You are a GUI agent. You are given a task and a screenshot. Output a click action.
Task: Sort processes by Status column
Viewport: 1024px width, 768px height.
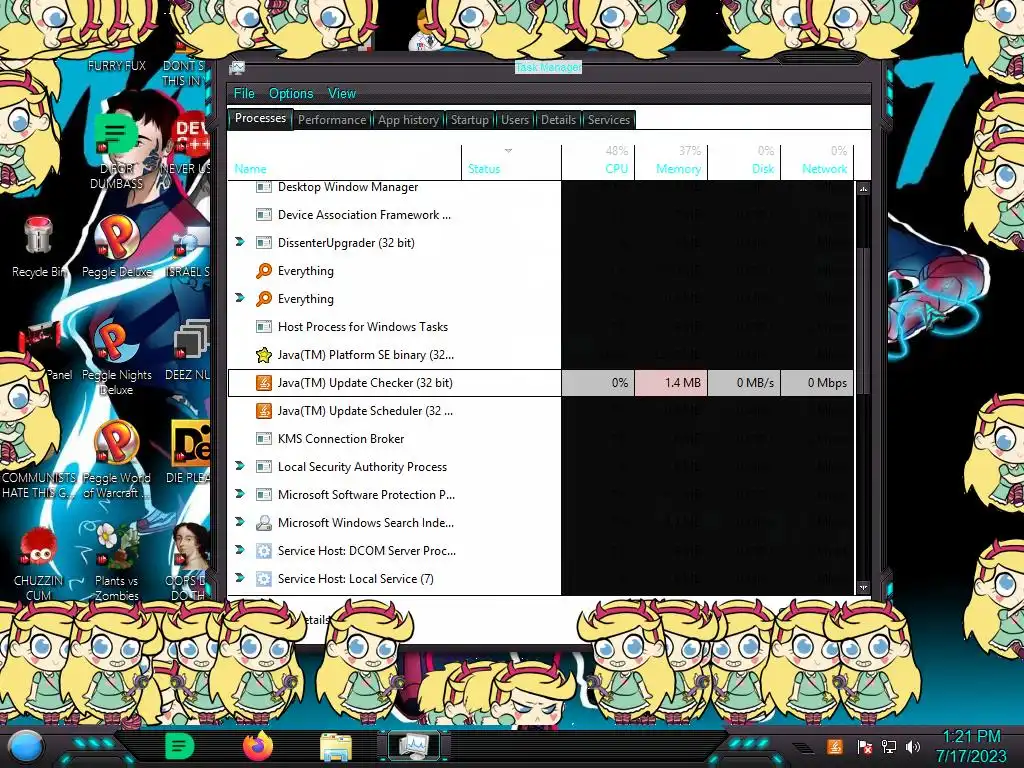(511, 163)
